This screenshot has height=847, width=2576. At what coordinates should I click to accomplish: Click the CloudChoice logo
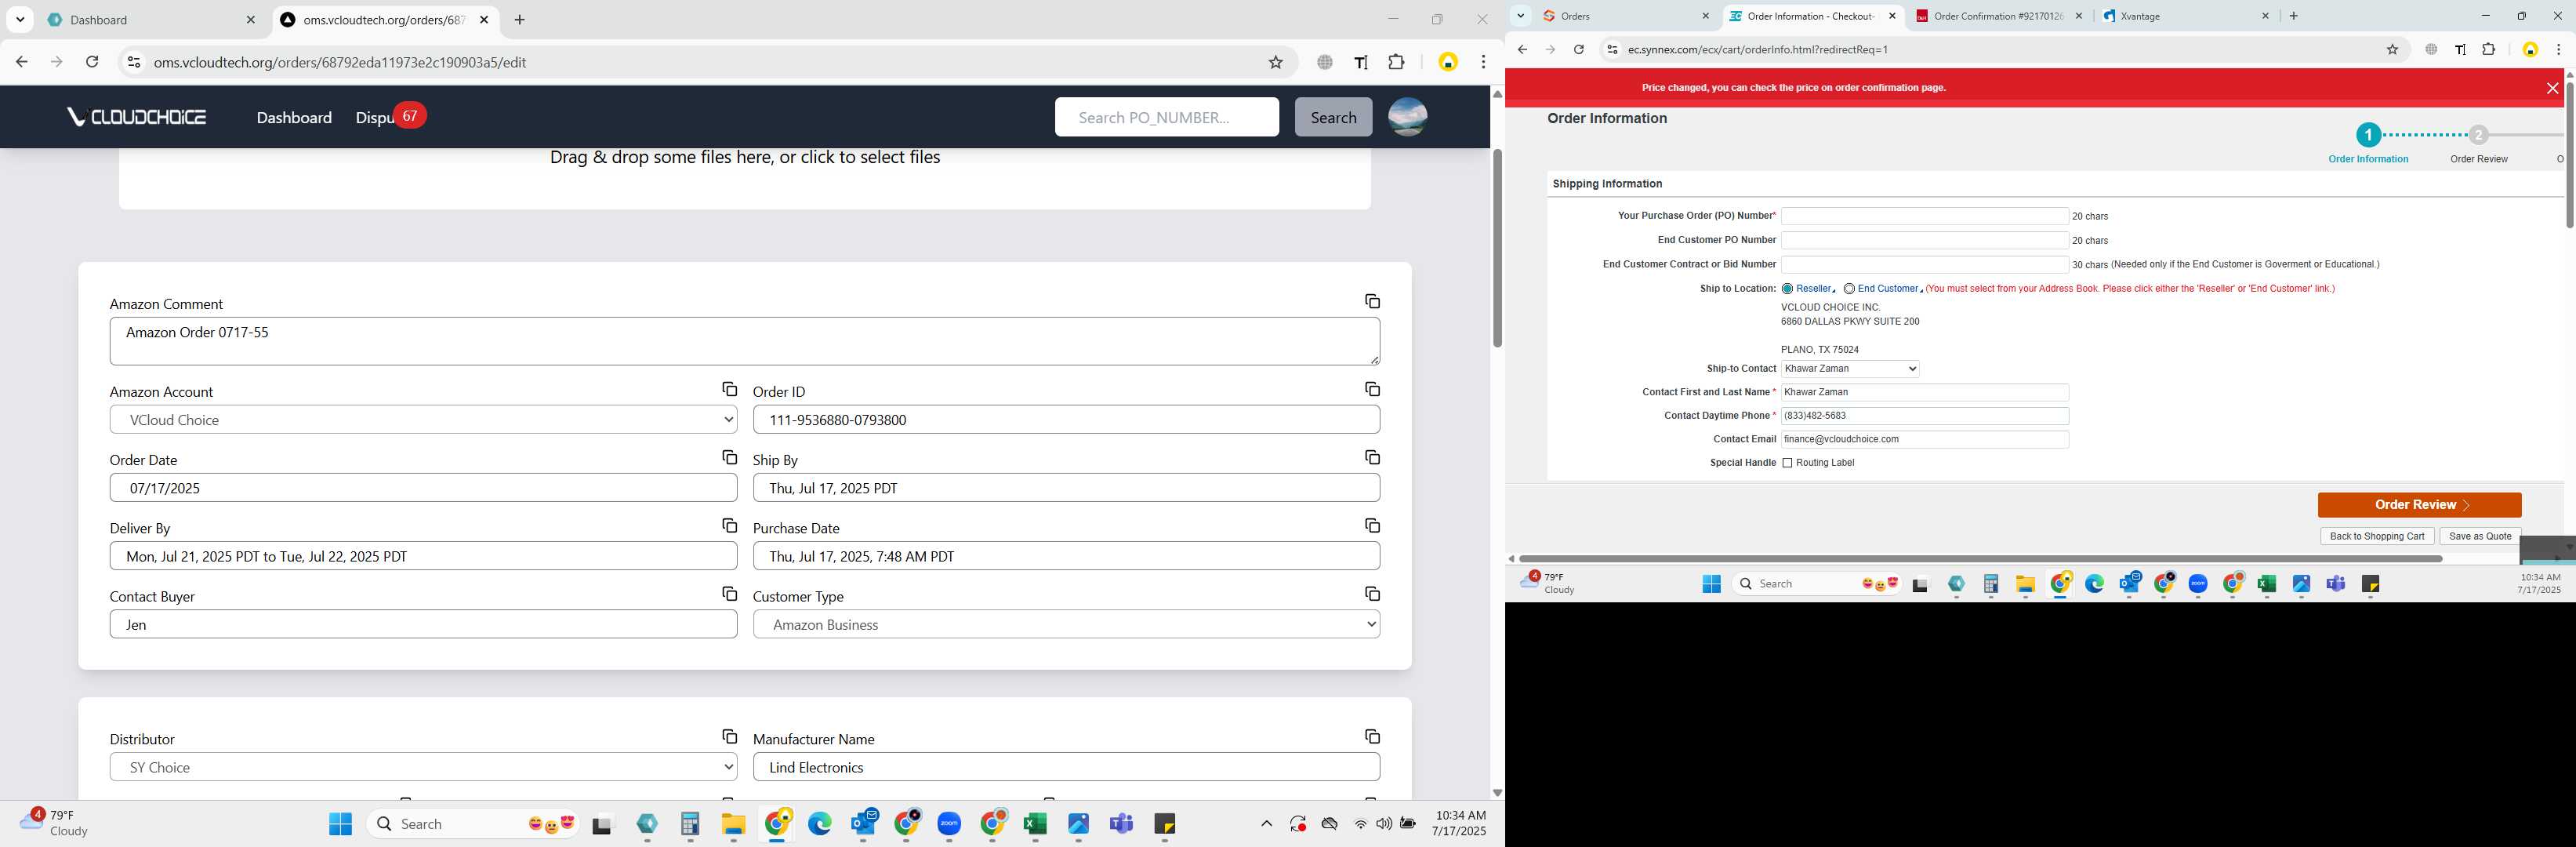(137, 117)
